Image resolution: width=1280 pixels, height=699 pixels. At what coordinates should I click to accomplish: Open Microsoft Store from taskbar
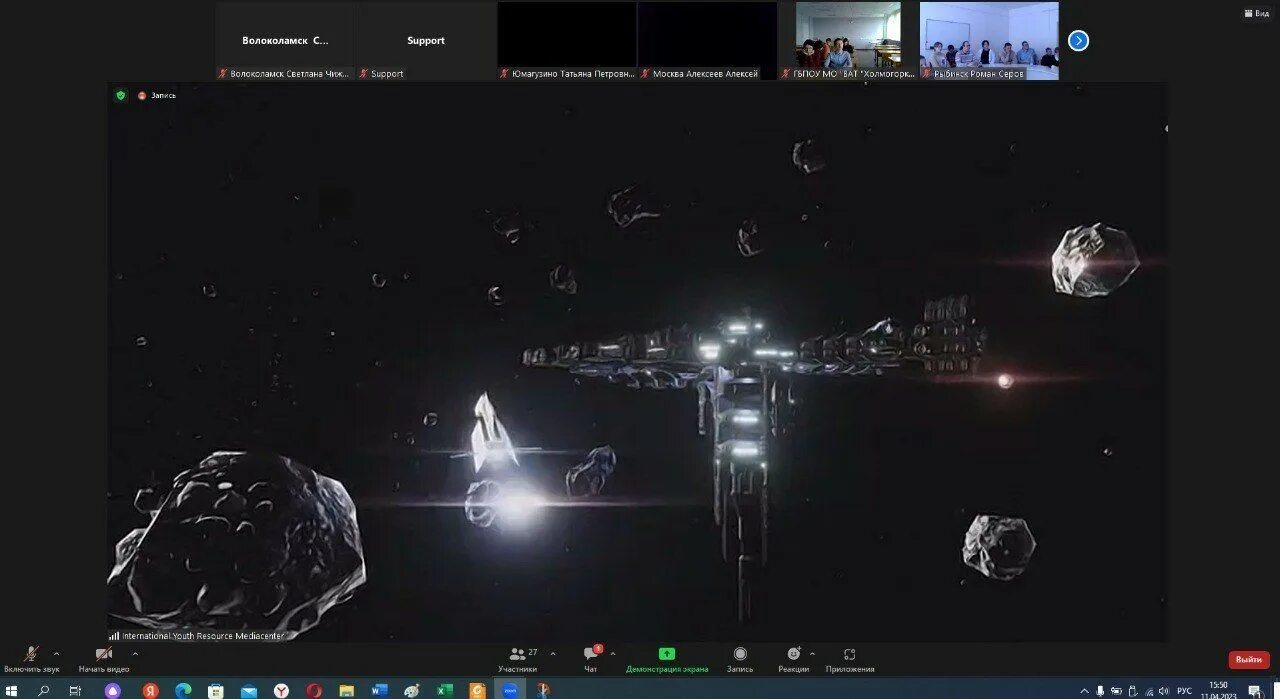216,690
